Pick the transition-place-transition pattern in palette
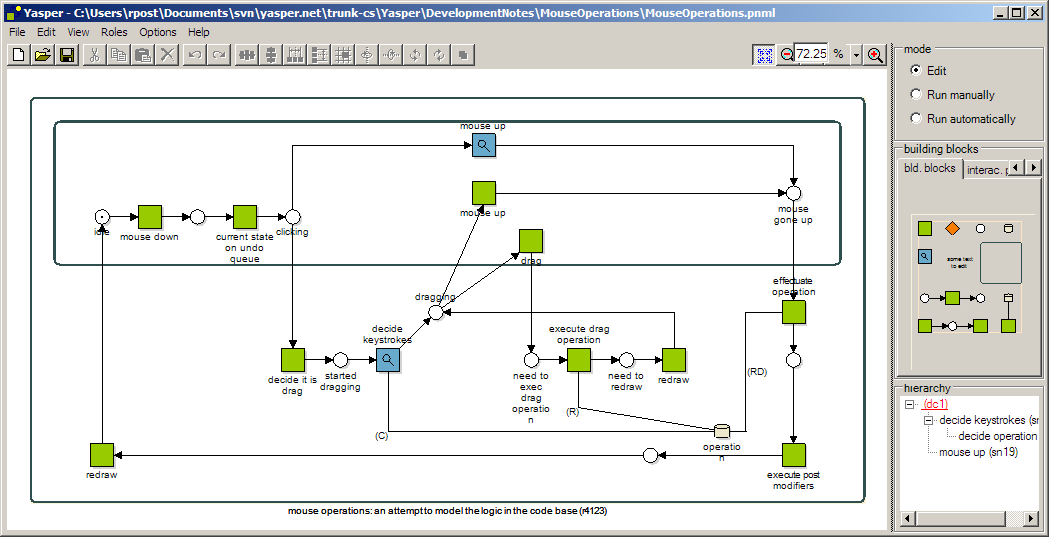 (953, 326)
